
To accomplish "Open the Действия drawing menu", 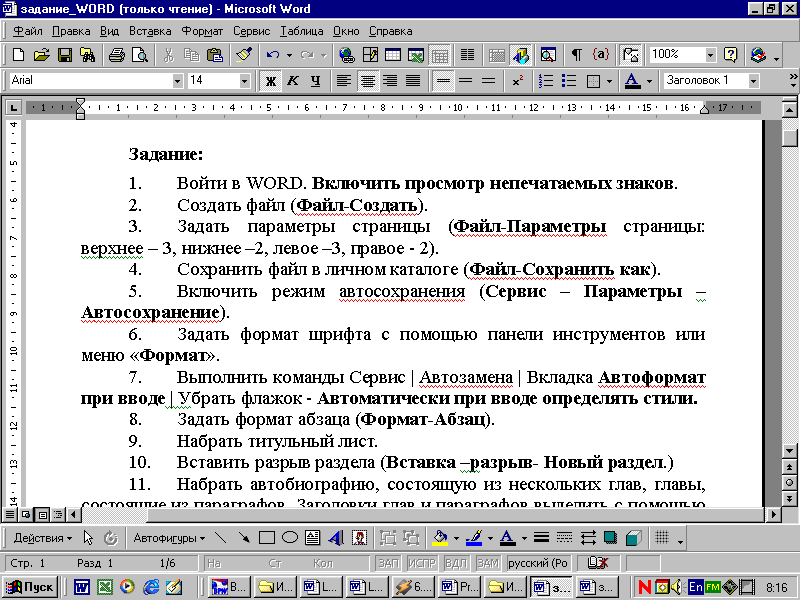I will click(x=43, y=538).
